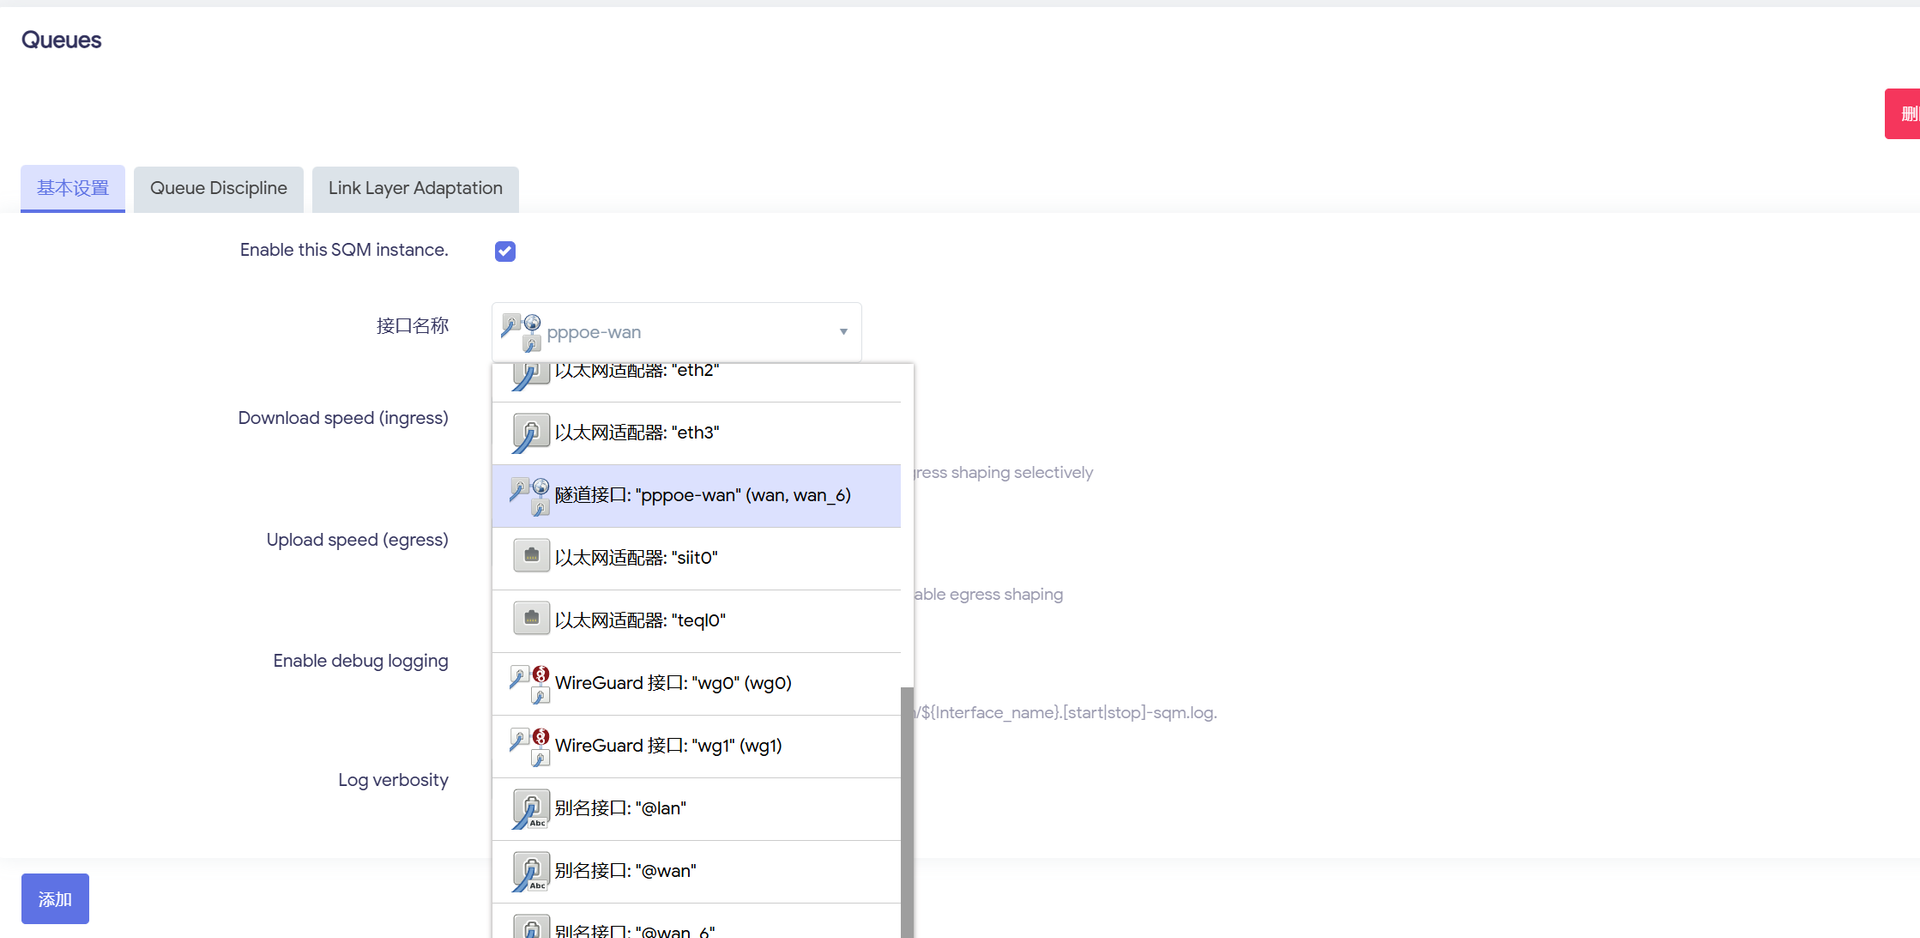Click the Queues page heading
Screen dimensions: 1920x938
point(61,40)
